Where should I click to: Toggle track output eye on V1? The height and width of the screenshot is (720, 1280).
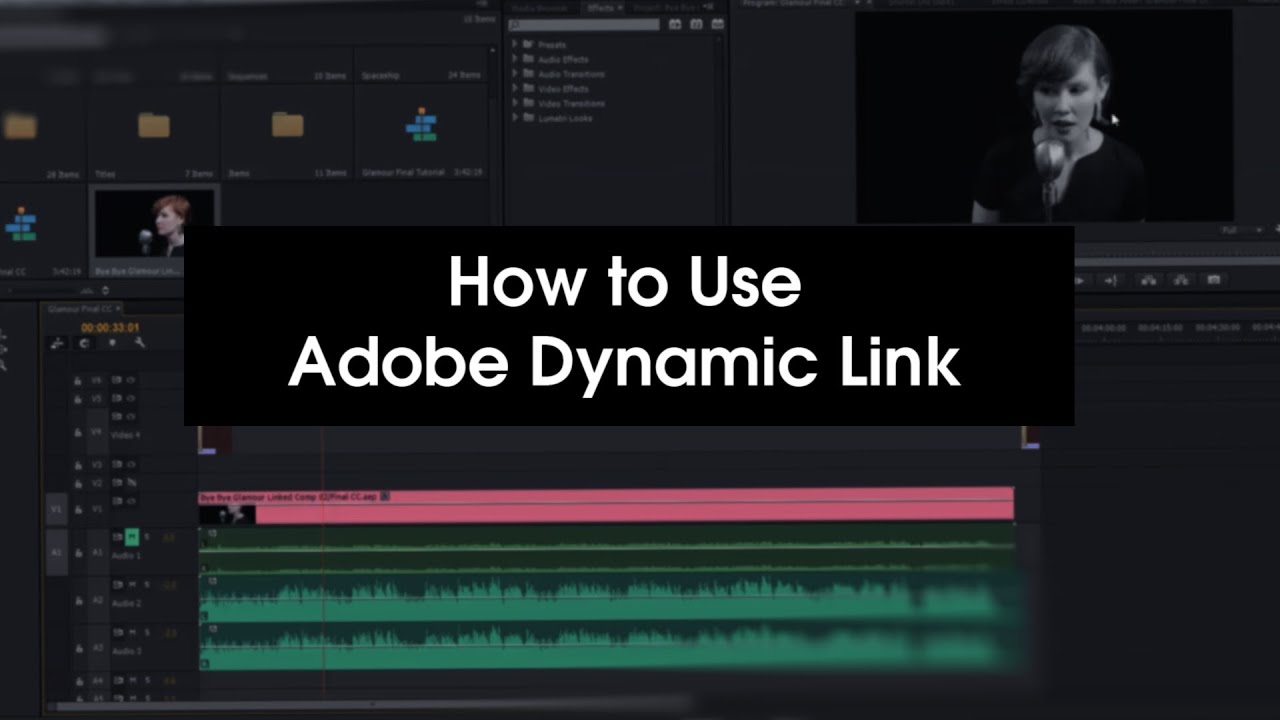tap(131, 500)
